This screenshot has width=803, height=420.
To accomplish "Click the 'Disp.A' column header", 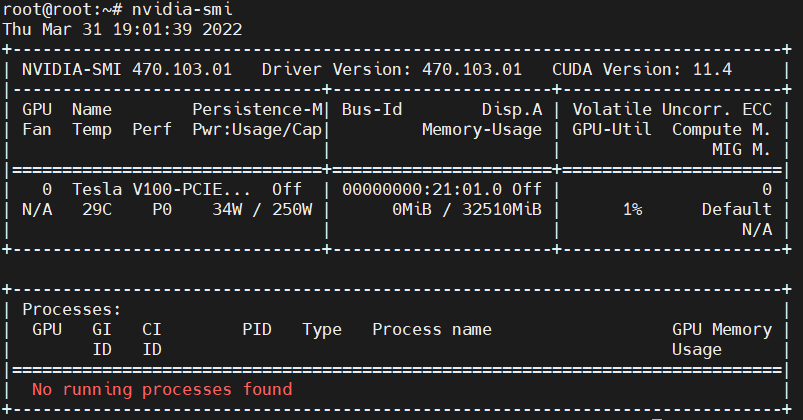I will [x=512, y=109].
